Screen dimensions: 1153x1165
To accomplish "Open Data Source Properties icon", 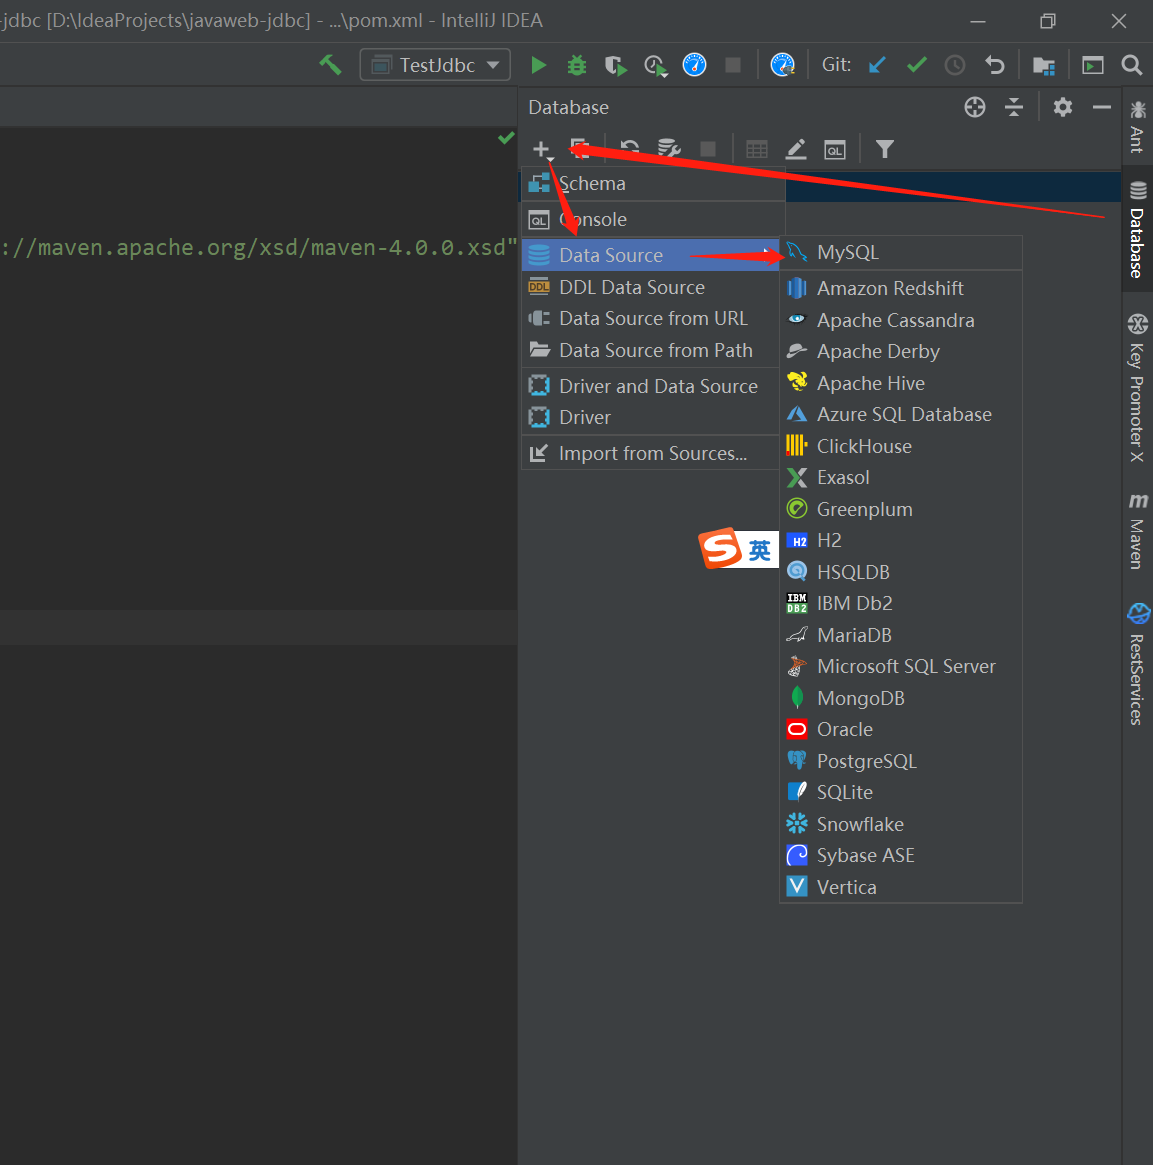I will (x=669, y=149).
